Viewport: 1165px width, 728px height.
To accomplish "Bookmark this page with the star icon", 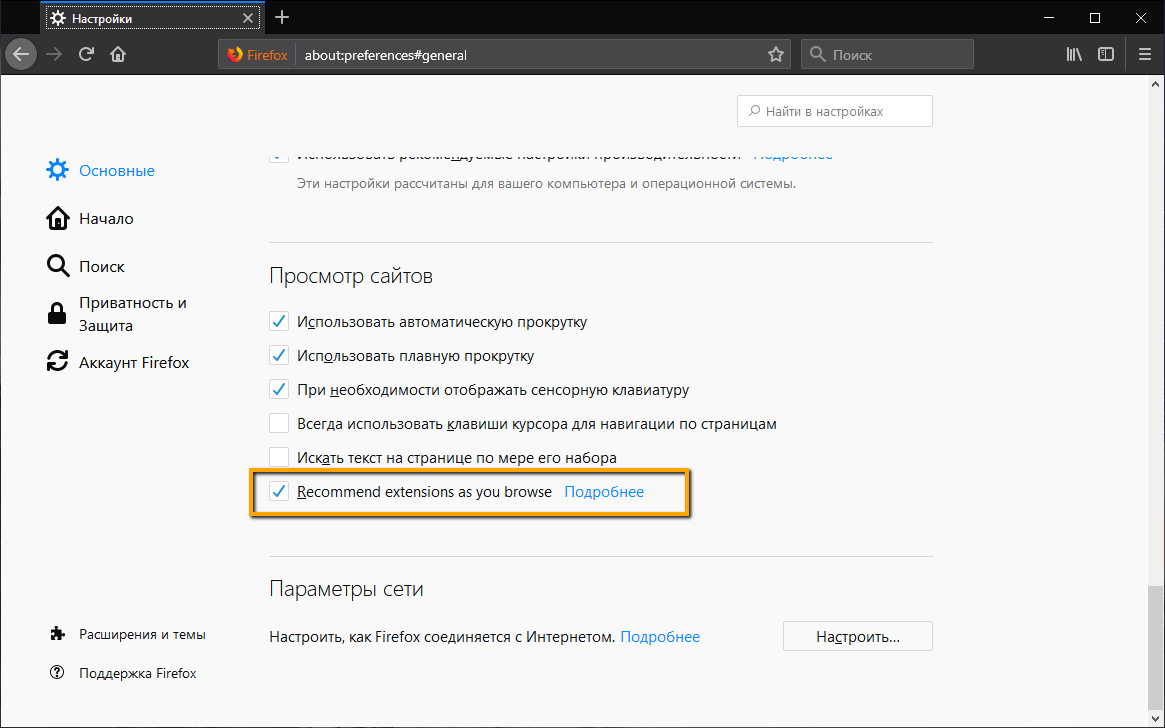I will tap(776, 55).
